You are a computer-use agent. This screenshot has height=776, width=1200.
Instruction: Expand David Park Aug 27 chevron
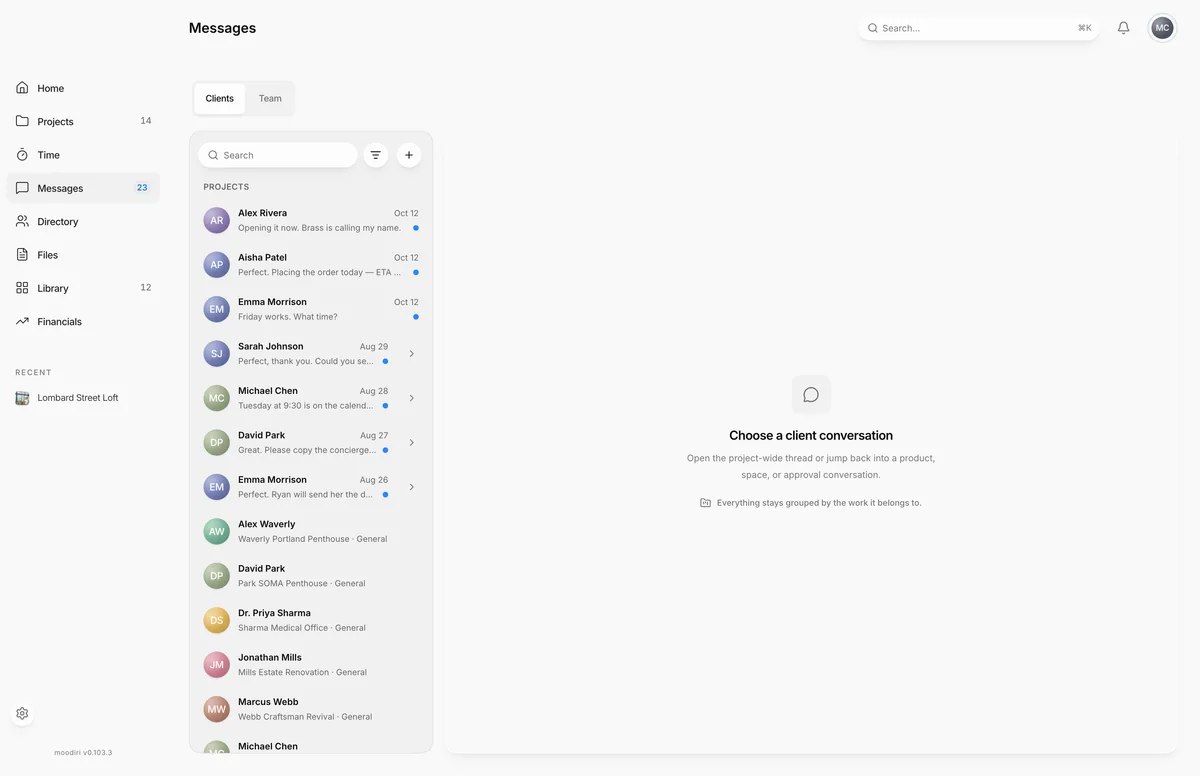click(x=412, y=442)
